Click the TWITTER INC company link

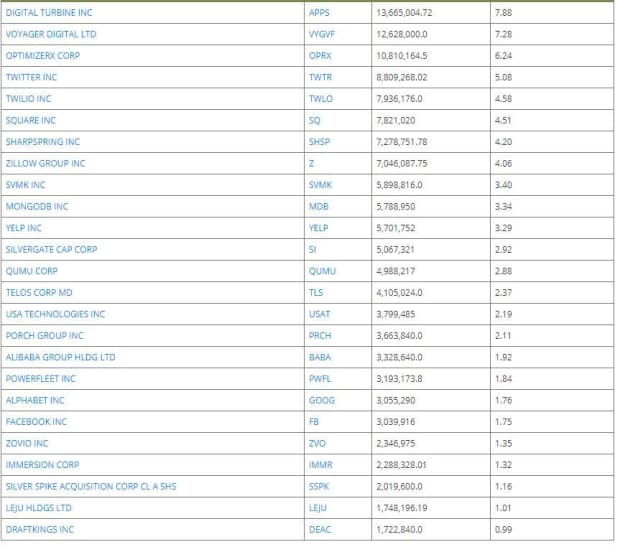(x=31, y=77)
